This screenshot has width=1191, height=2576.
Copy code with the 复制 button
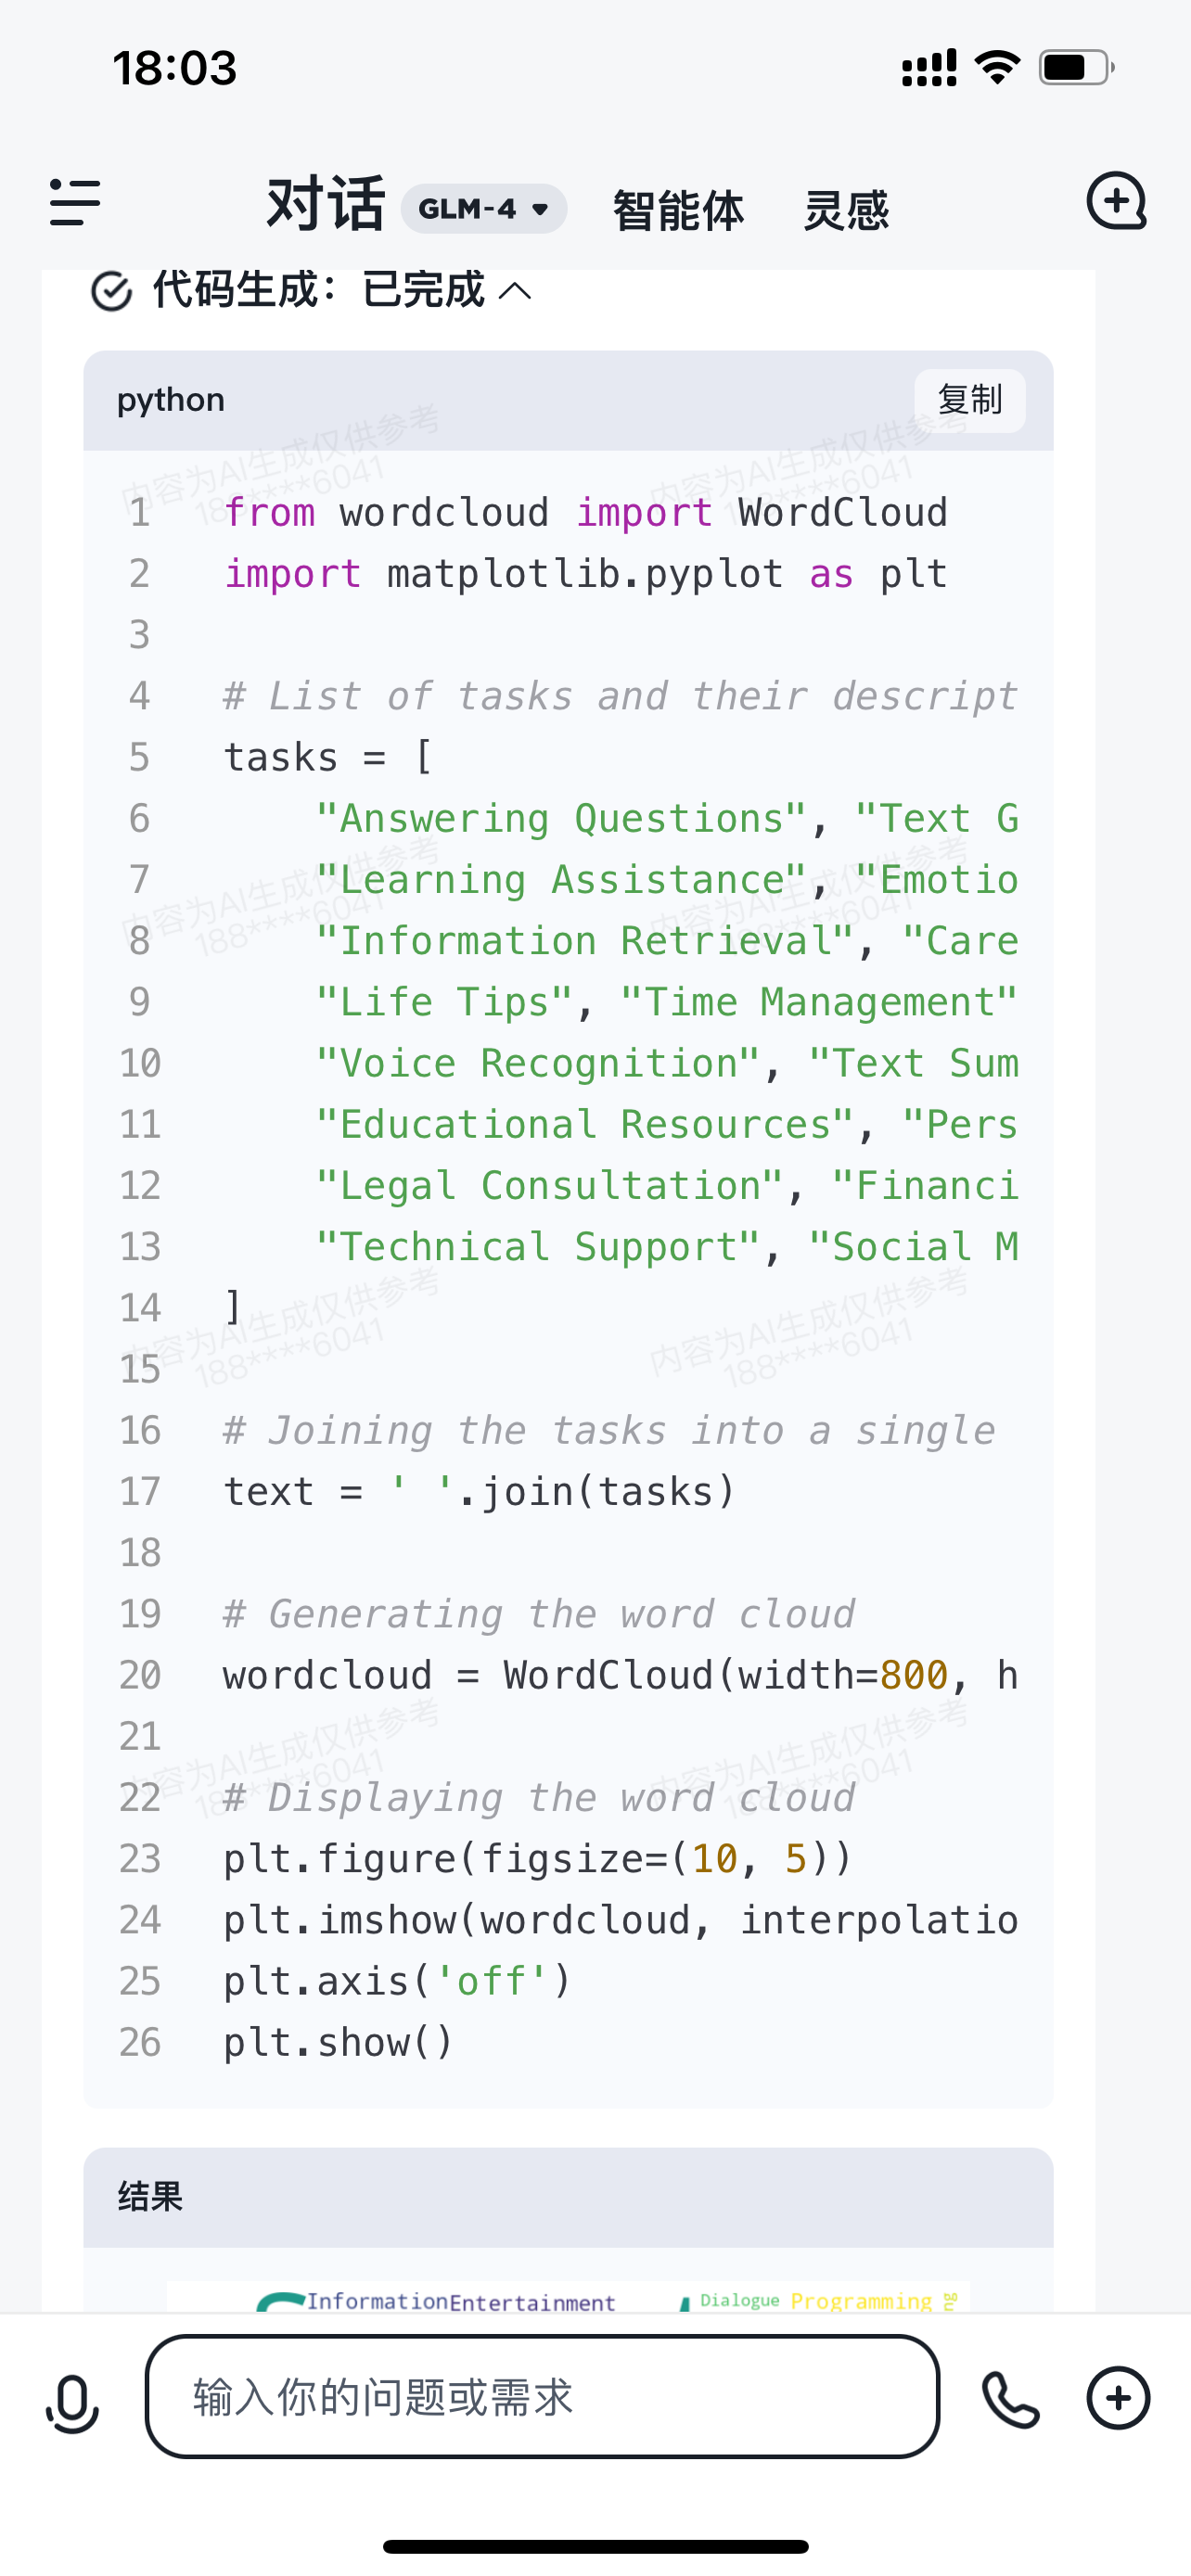click(969, 400)
